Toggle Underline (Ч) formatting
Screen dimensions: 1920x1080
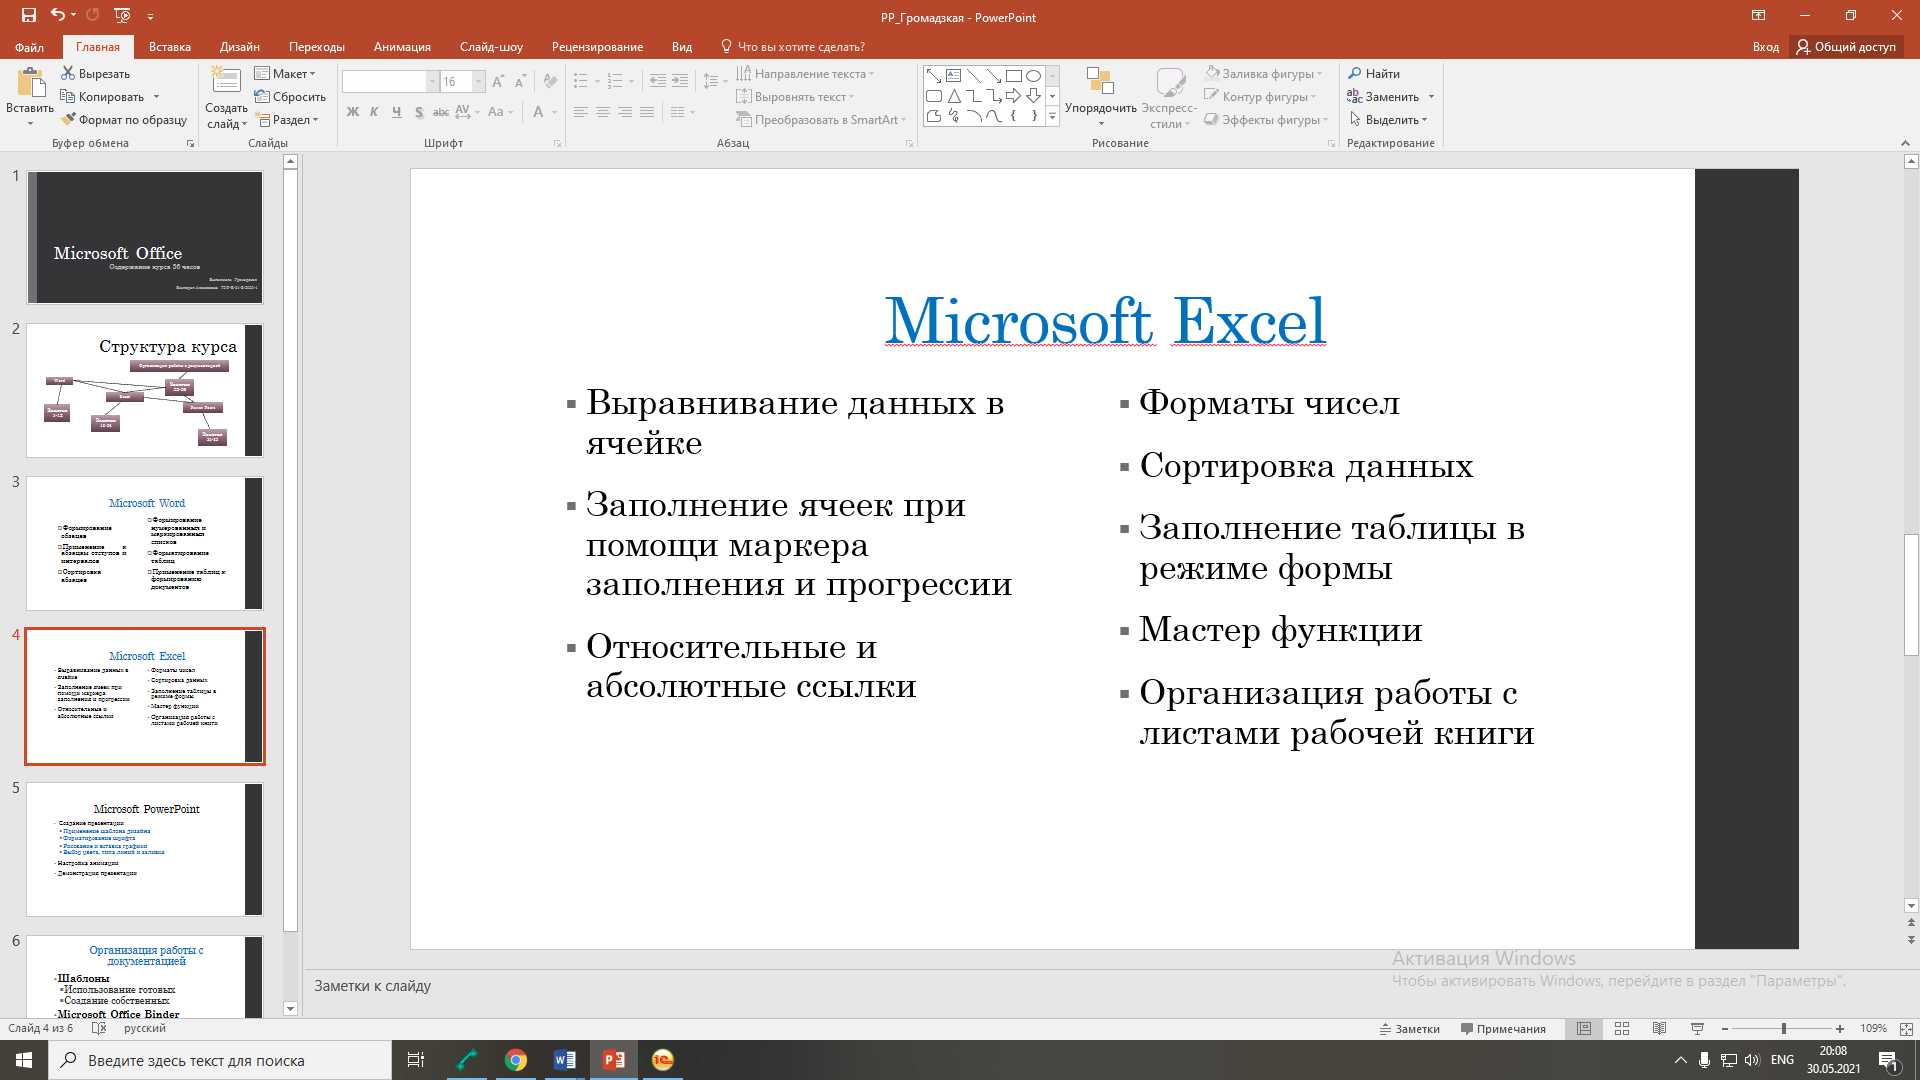[x=396, y=112]
